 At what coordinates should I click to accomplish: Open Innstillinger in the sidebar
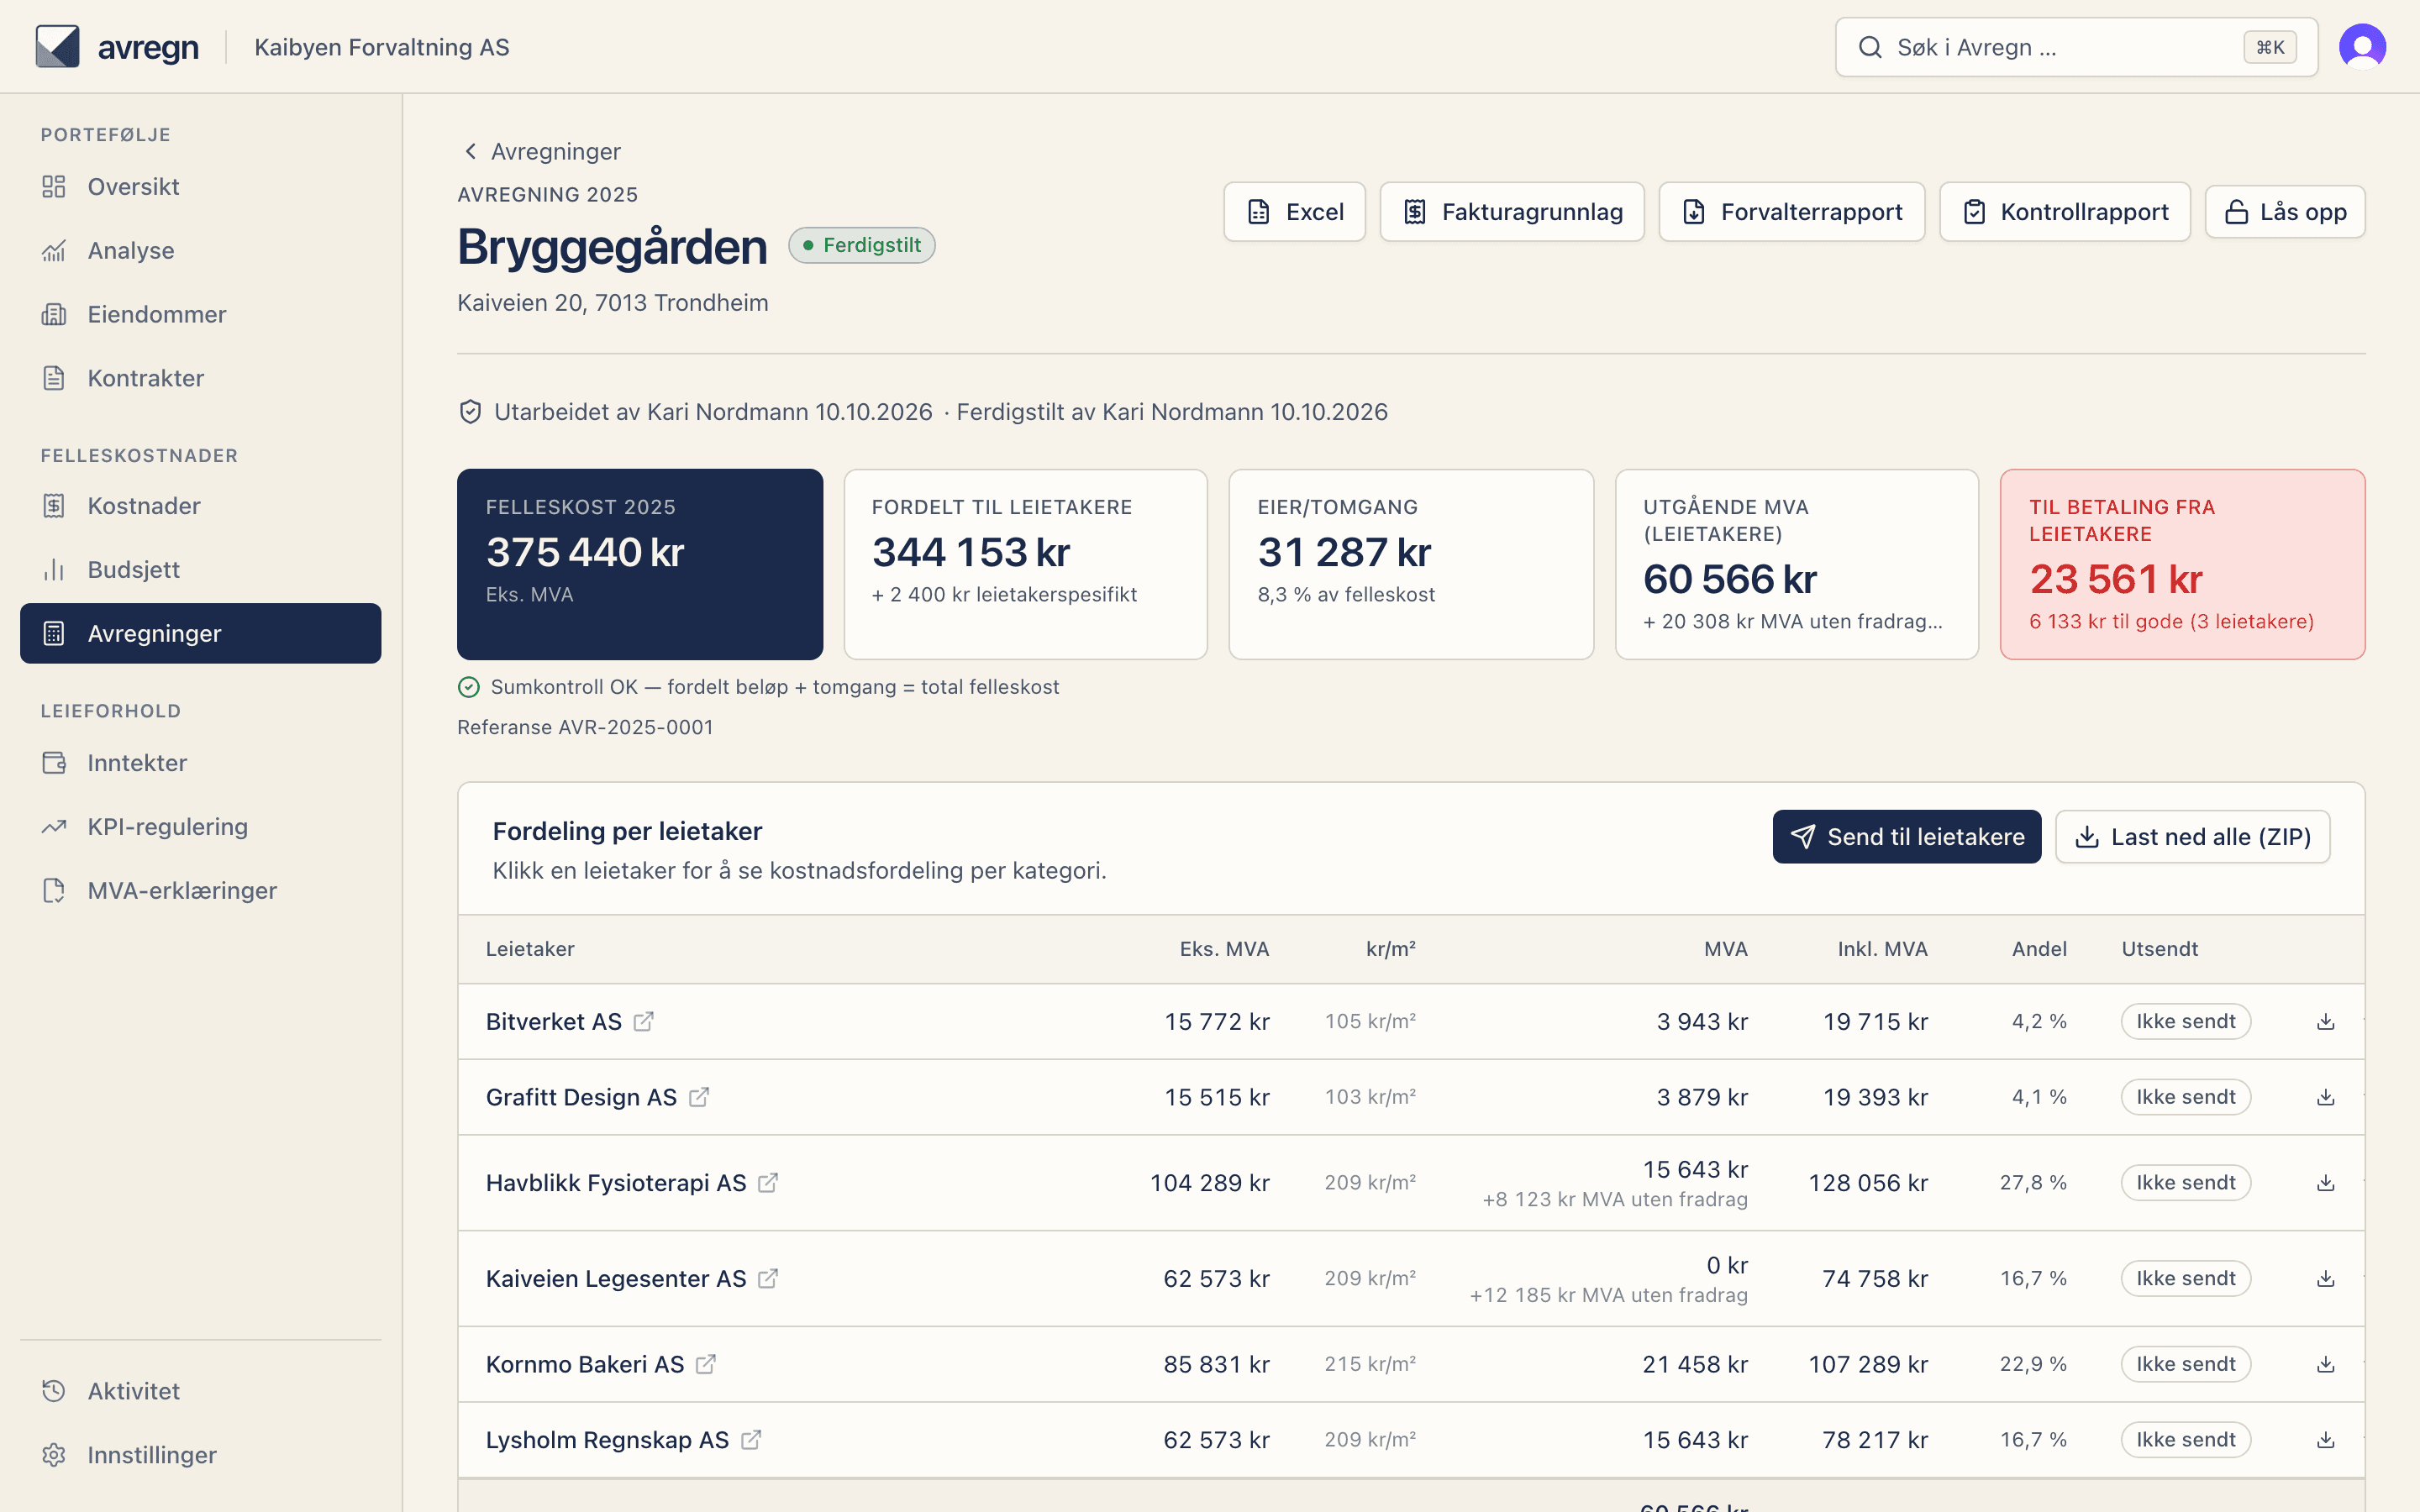pyautogui.click(x=200, y=1455)
